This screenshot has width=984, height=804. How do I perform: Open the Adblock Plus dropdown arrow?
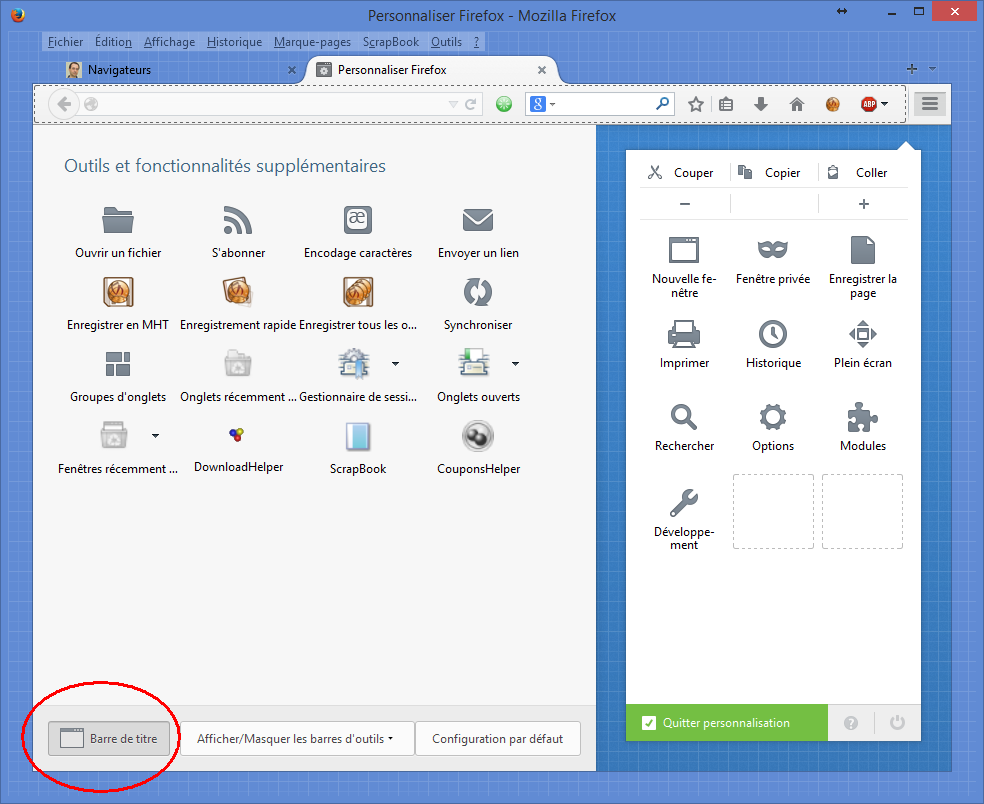[885, 104]
